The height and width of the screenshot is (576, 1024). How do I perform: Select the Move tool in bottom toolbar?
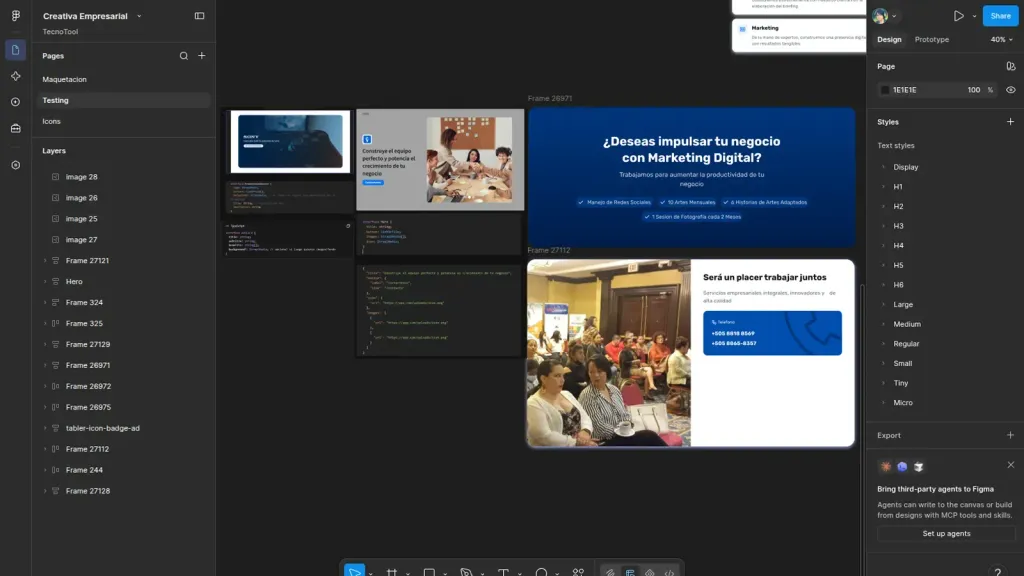[354, 571]
